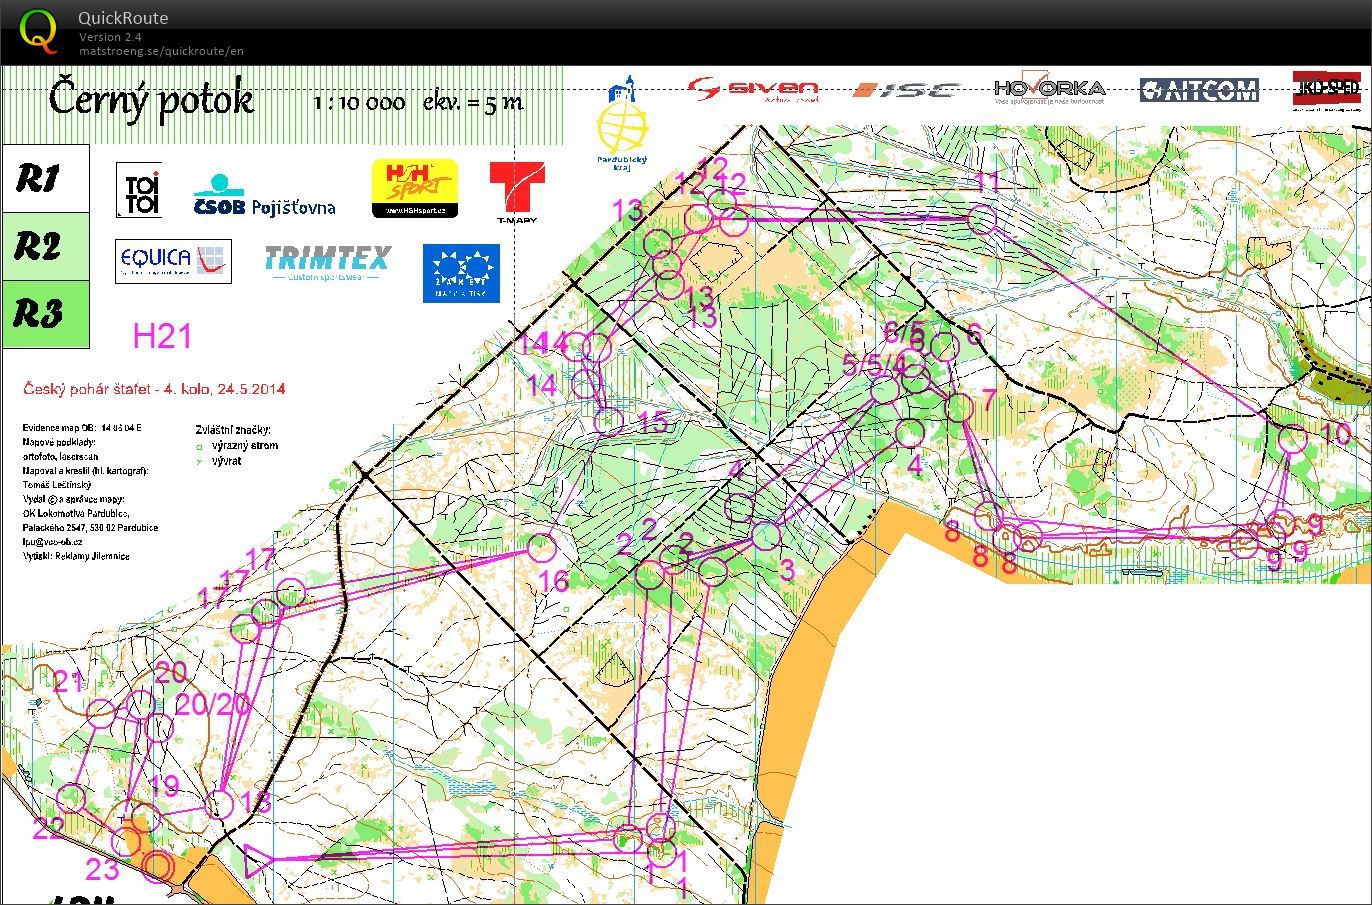Click the red T-MARY logo
Image resolution: width=1372 pixels, height=905 pixels.
517,193
